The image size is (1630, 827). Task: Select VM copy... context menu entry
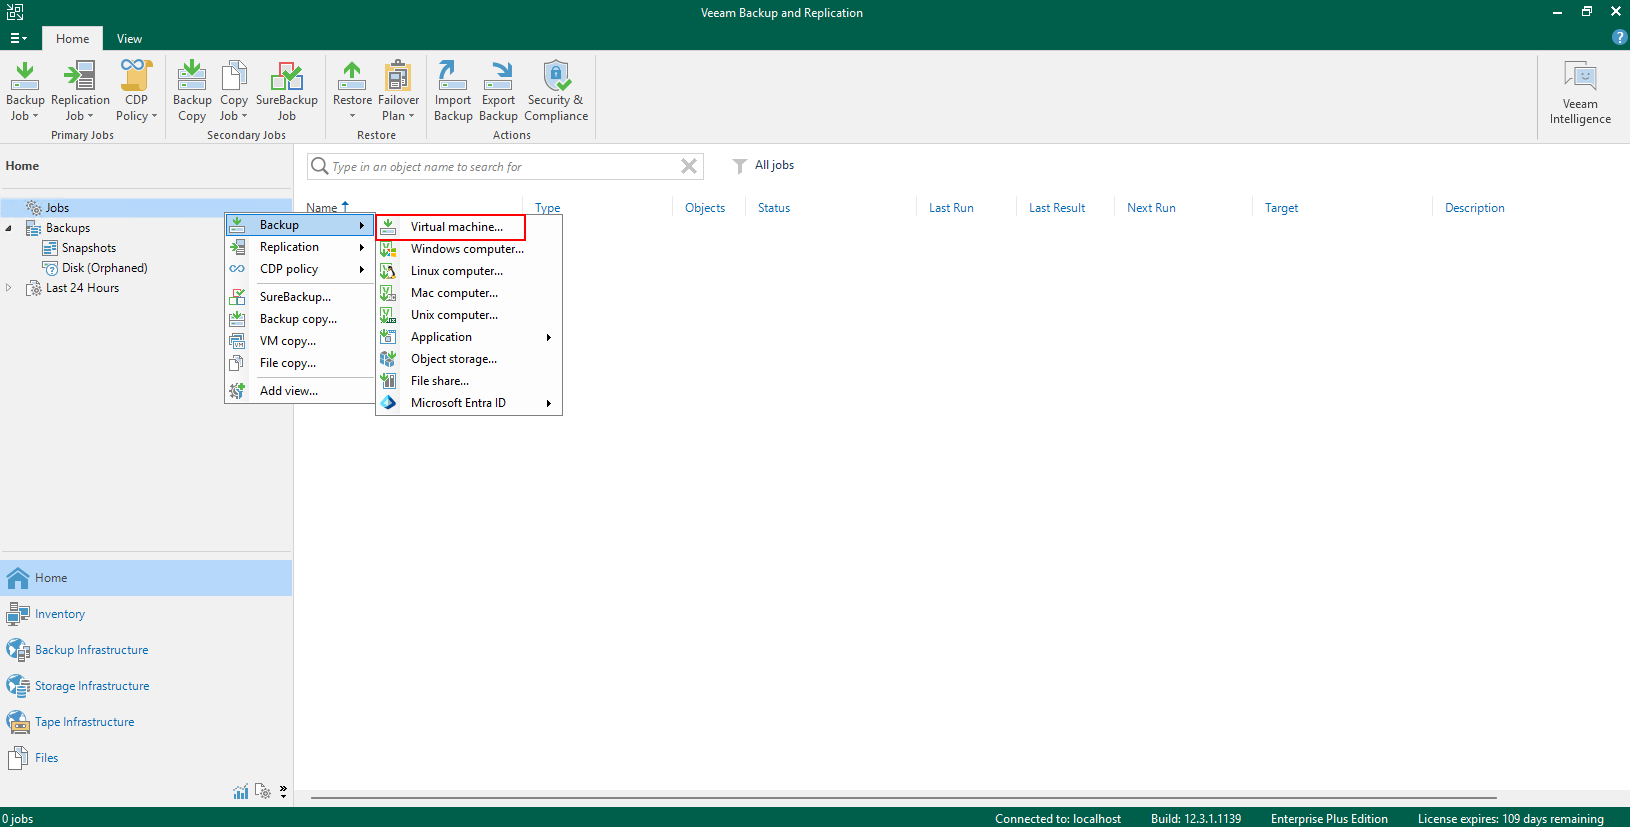tap(300, 341)
